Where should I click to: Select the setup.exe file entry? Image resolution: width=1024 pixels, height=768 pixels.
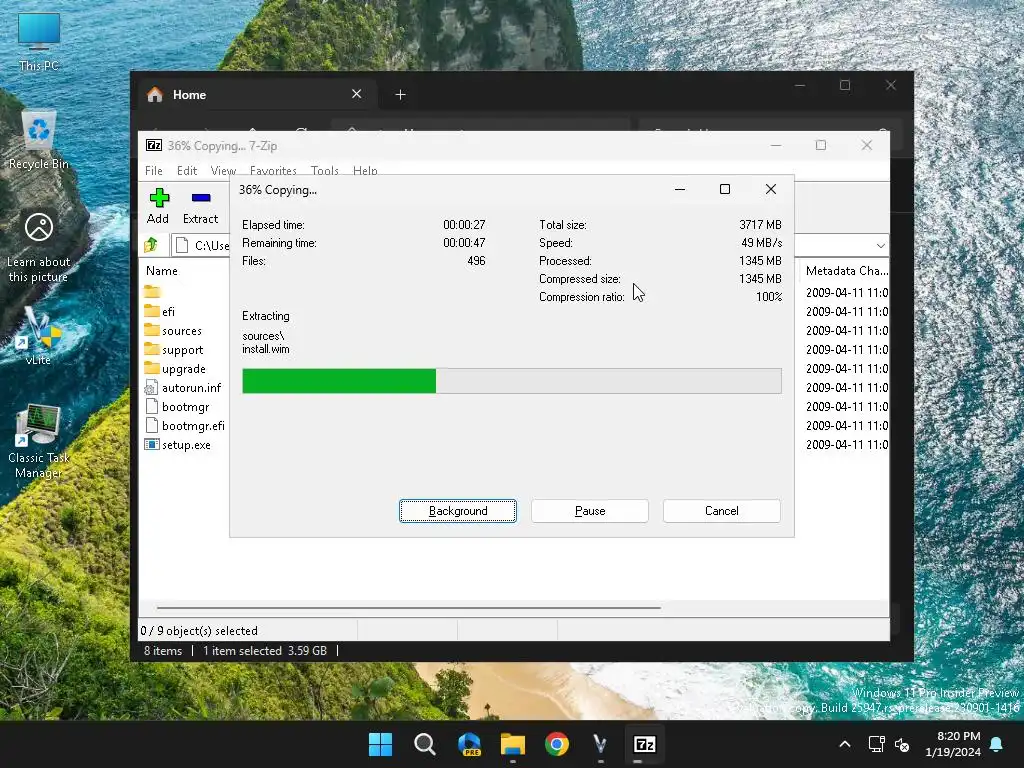[178, 444]
